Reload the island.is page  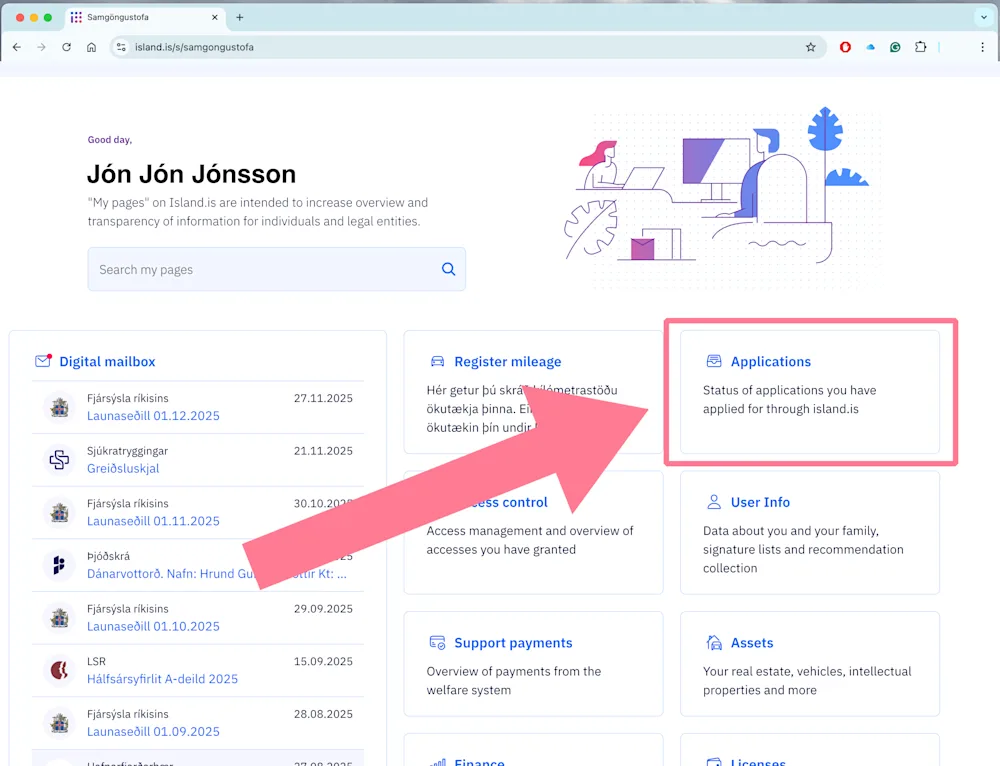click(x=66, y=47)
